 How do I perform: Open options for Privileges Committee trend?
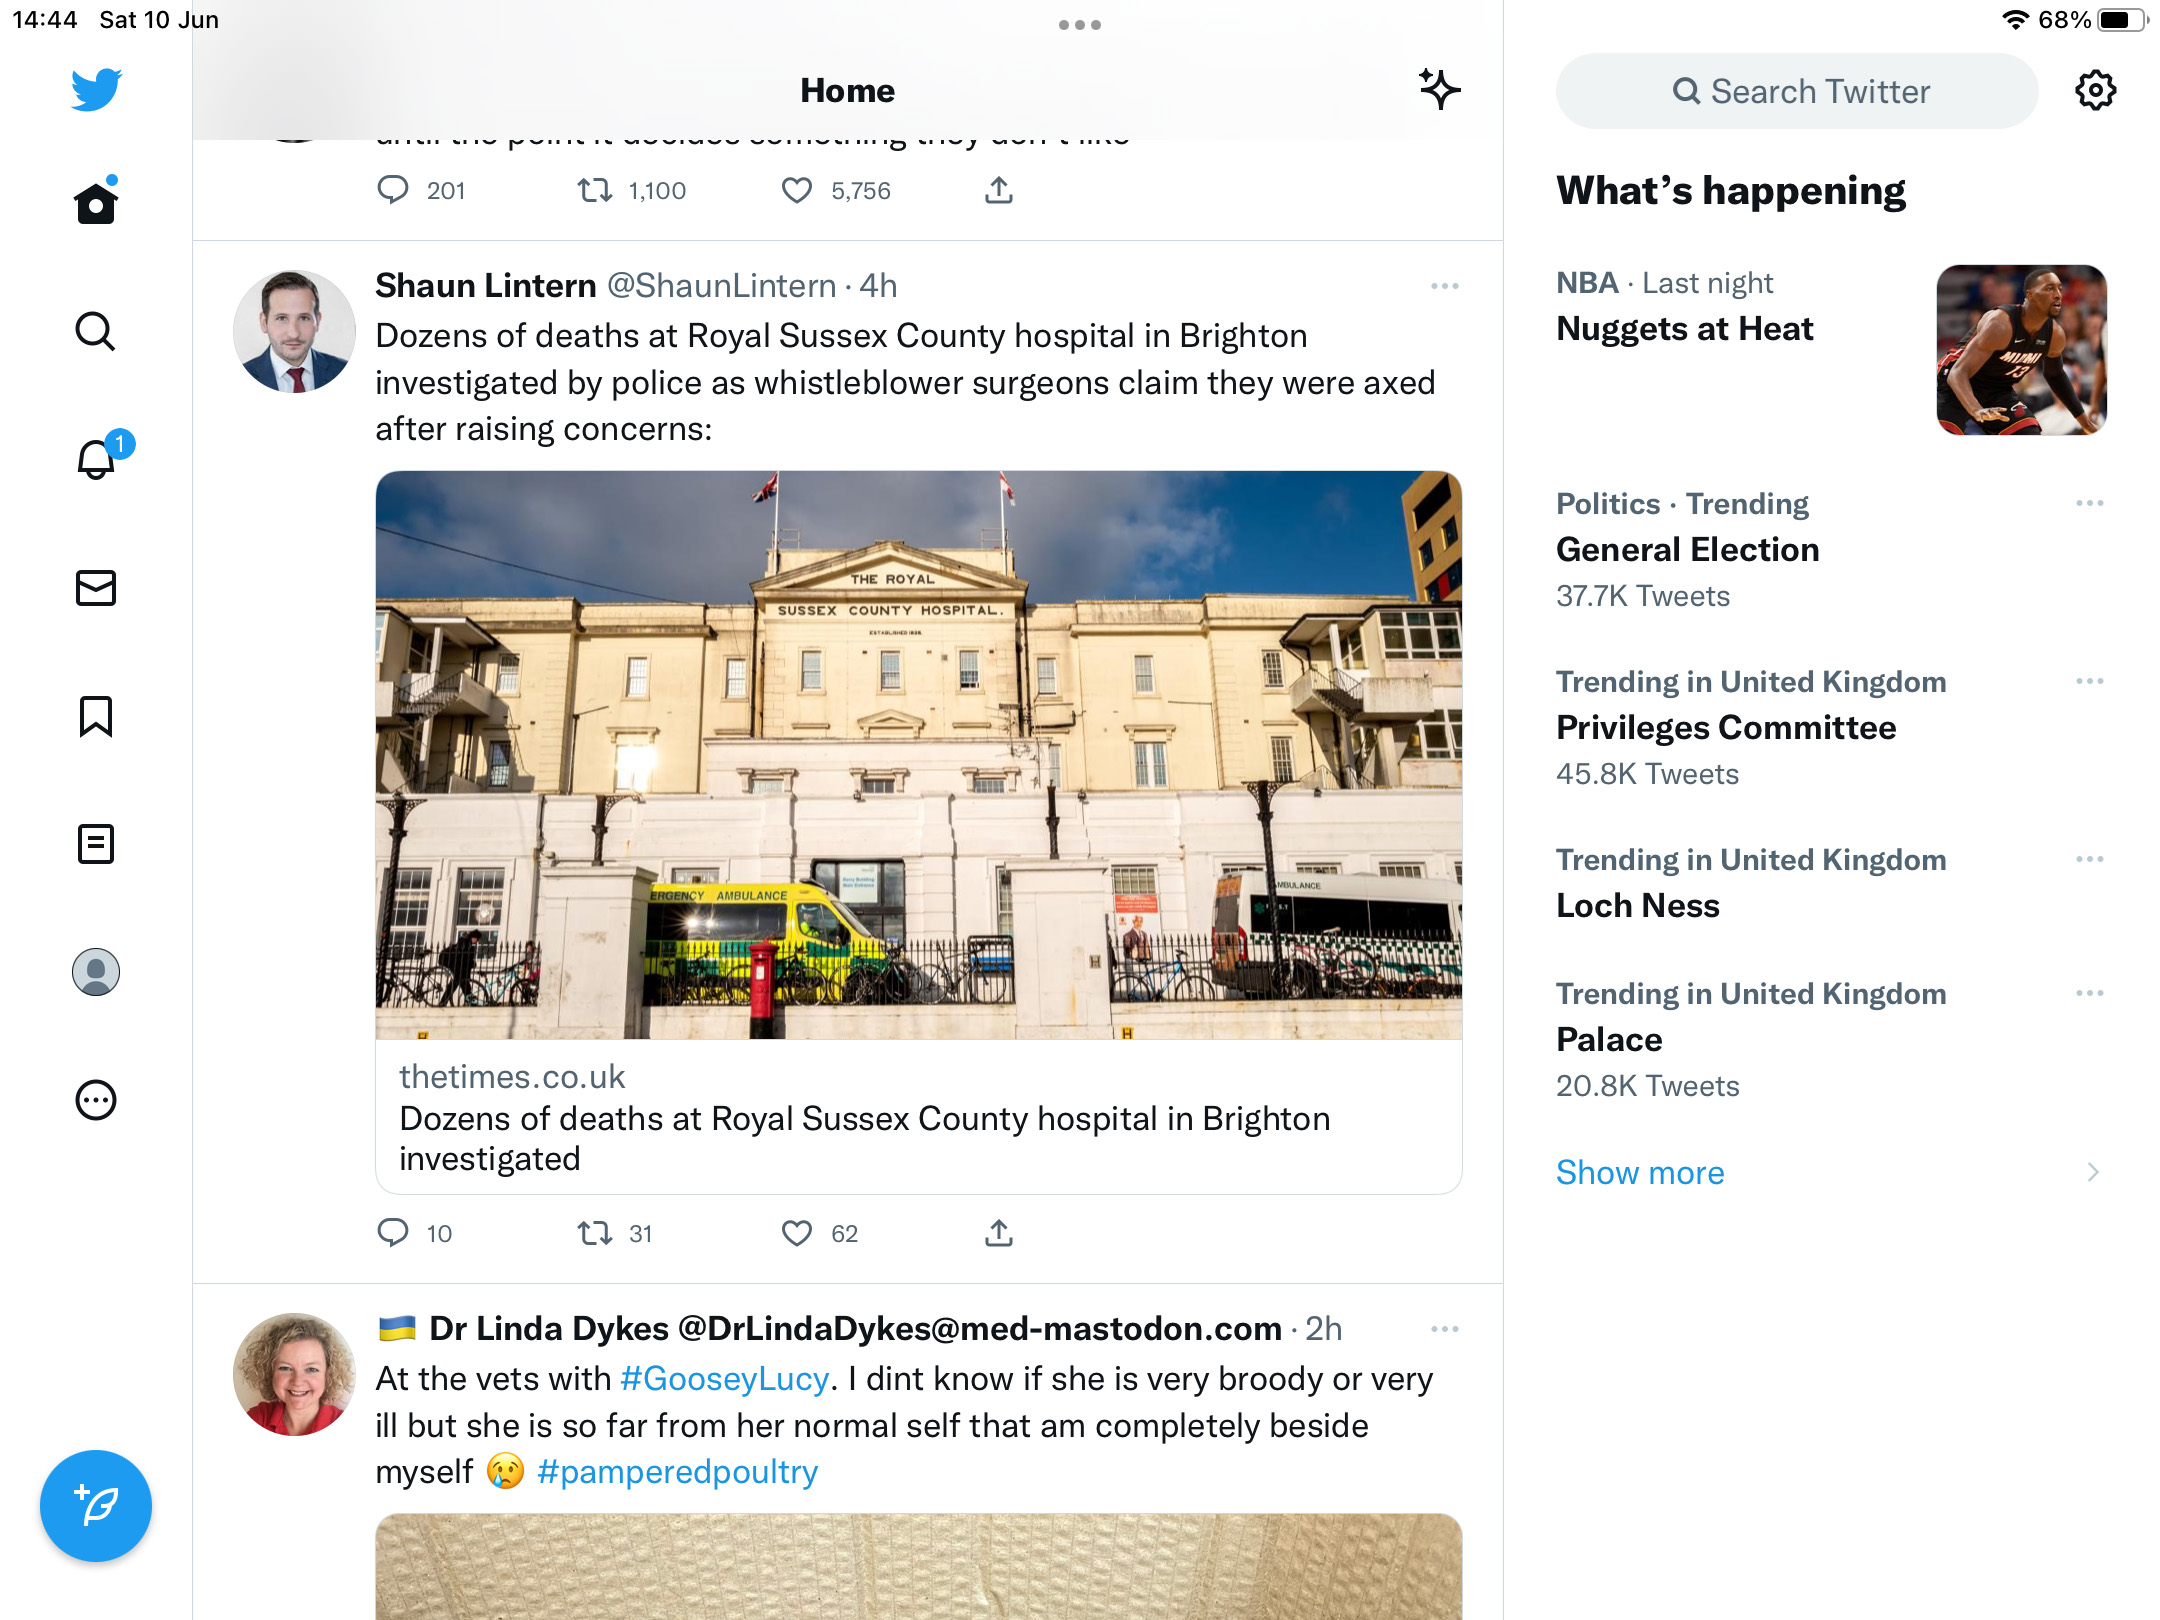coord(2089,681)
